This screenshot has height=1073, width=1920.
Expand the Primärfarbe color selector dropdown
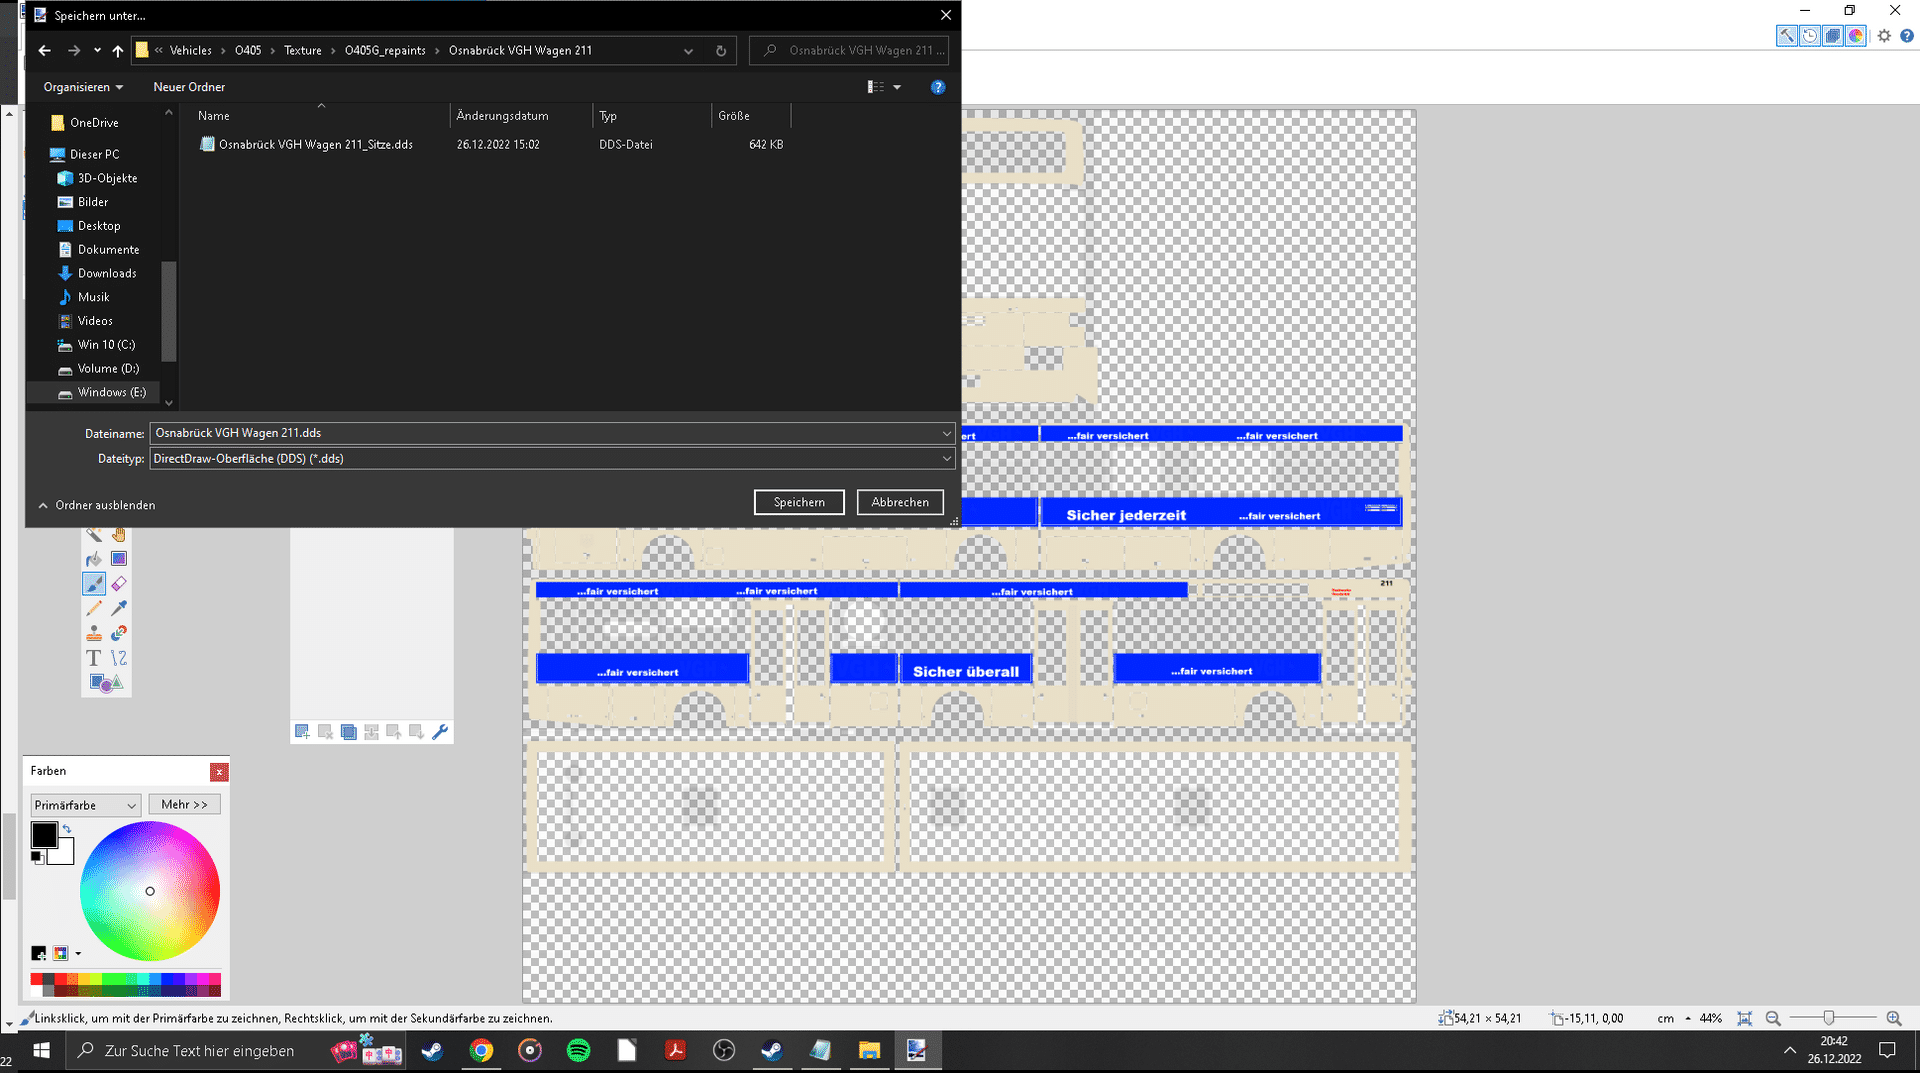(x=86, y=805)
